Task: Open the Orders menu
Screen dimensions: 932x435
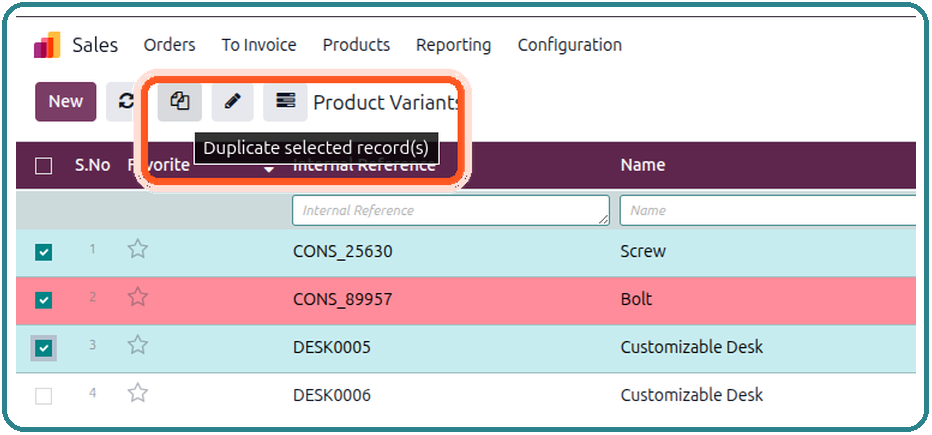Action: tap(169, 45)
